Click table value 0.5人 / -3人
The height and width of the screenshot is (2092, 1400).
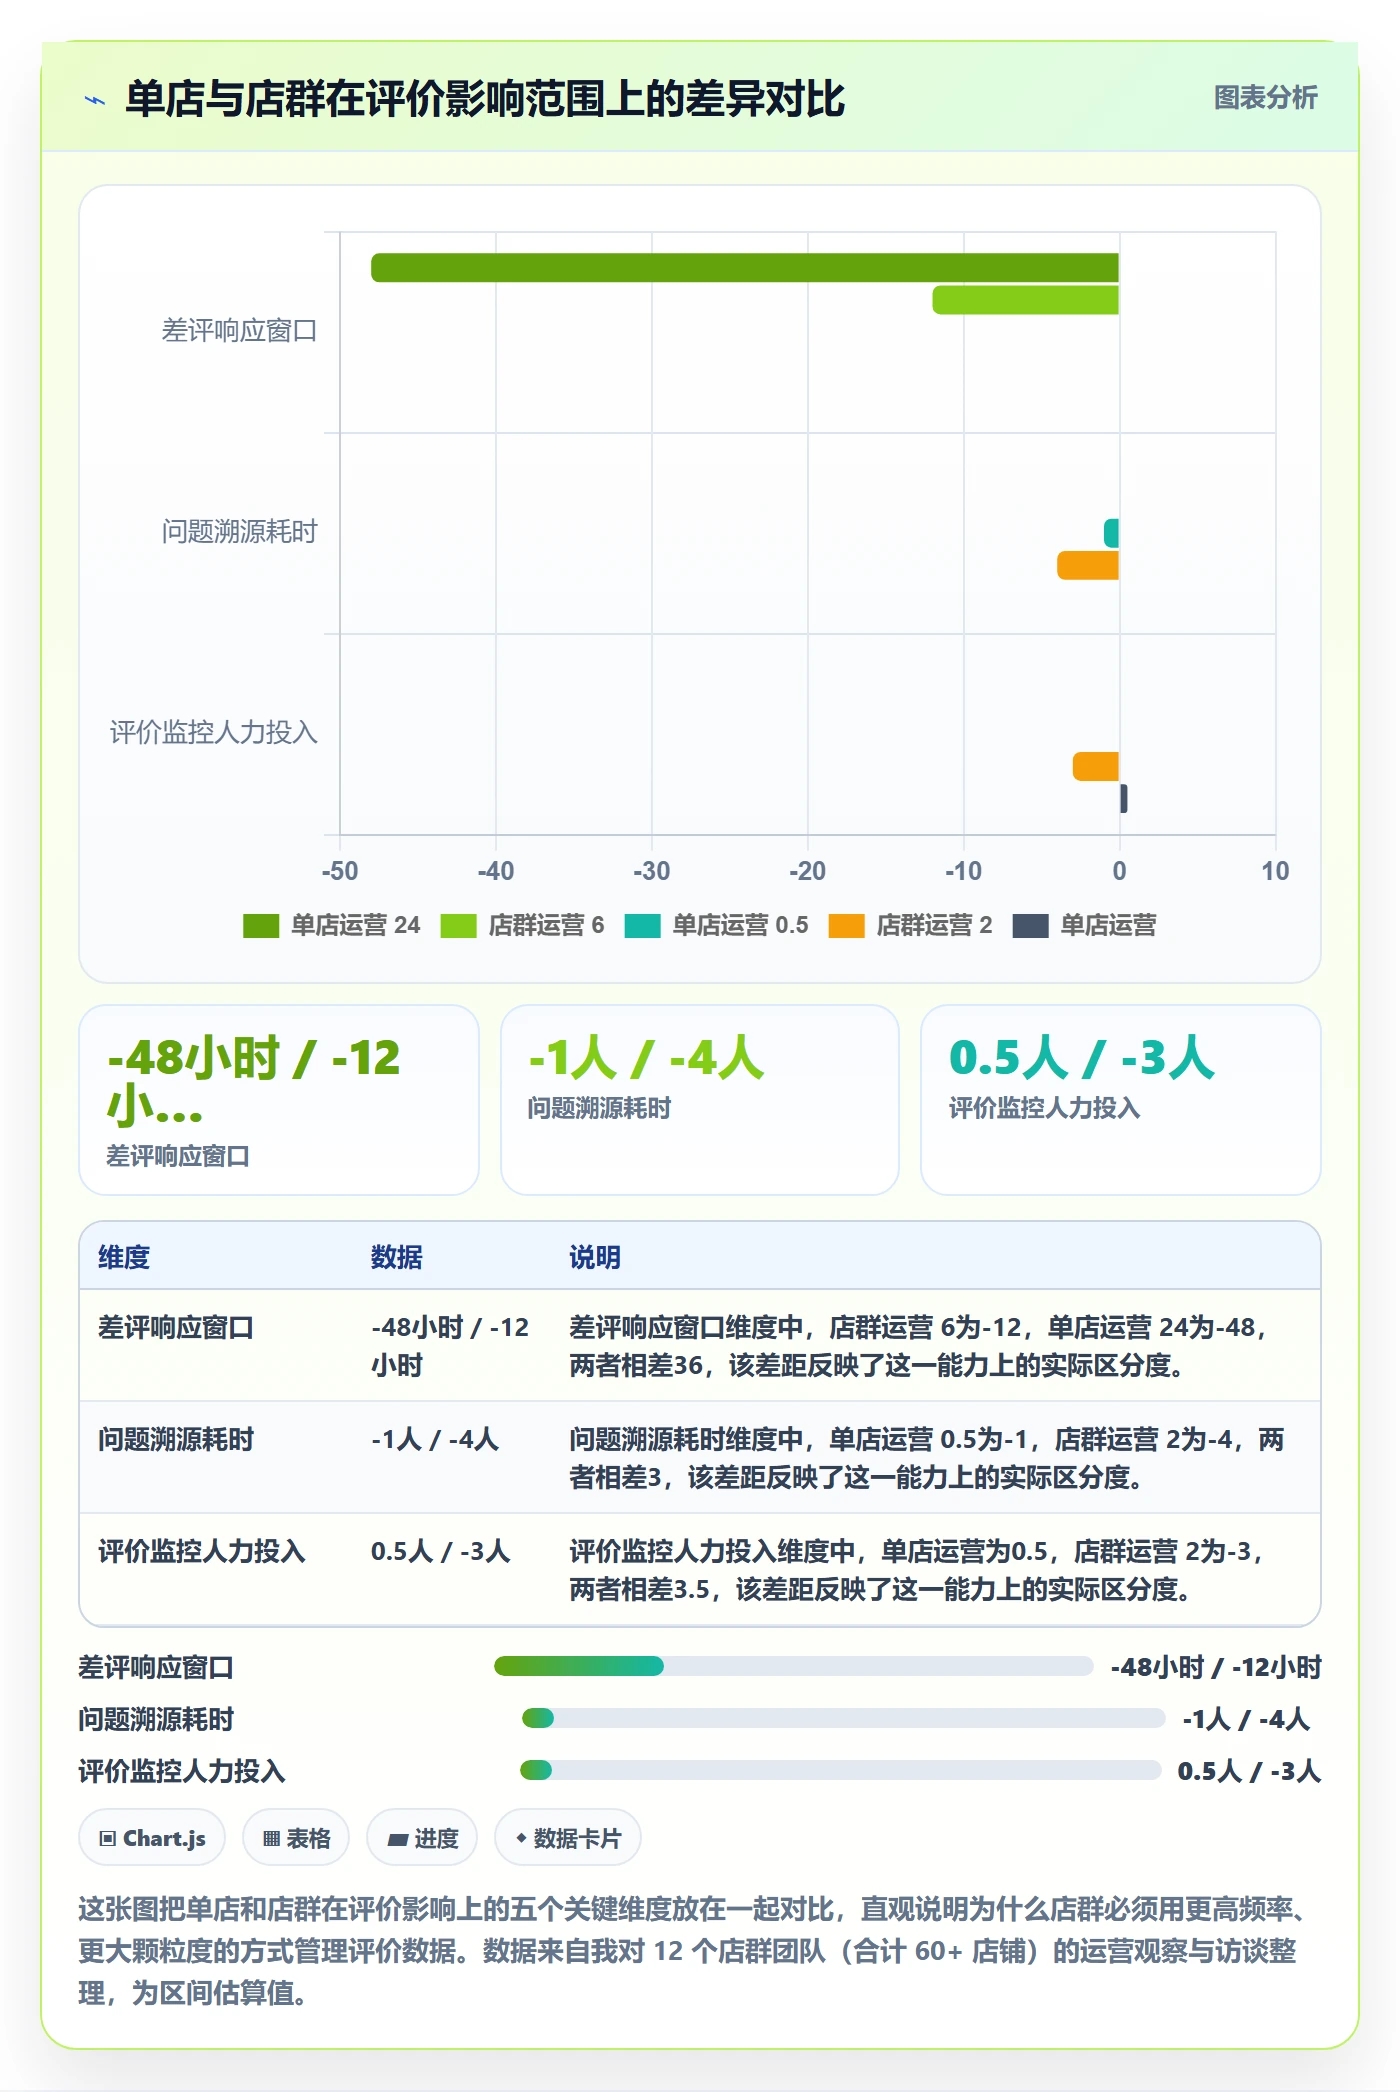pyautogui.click(x=441, y=1552)
